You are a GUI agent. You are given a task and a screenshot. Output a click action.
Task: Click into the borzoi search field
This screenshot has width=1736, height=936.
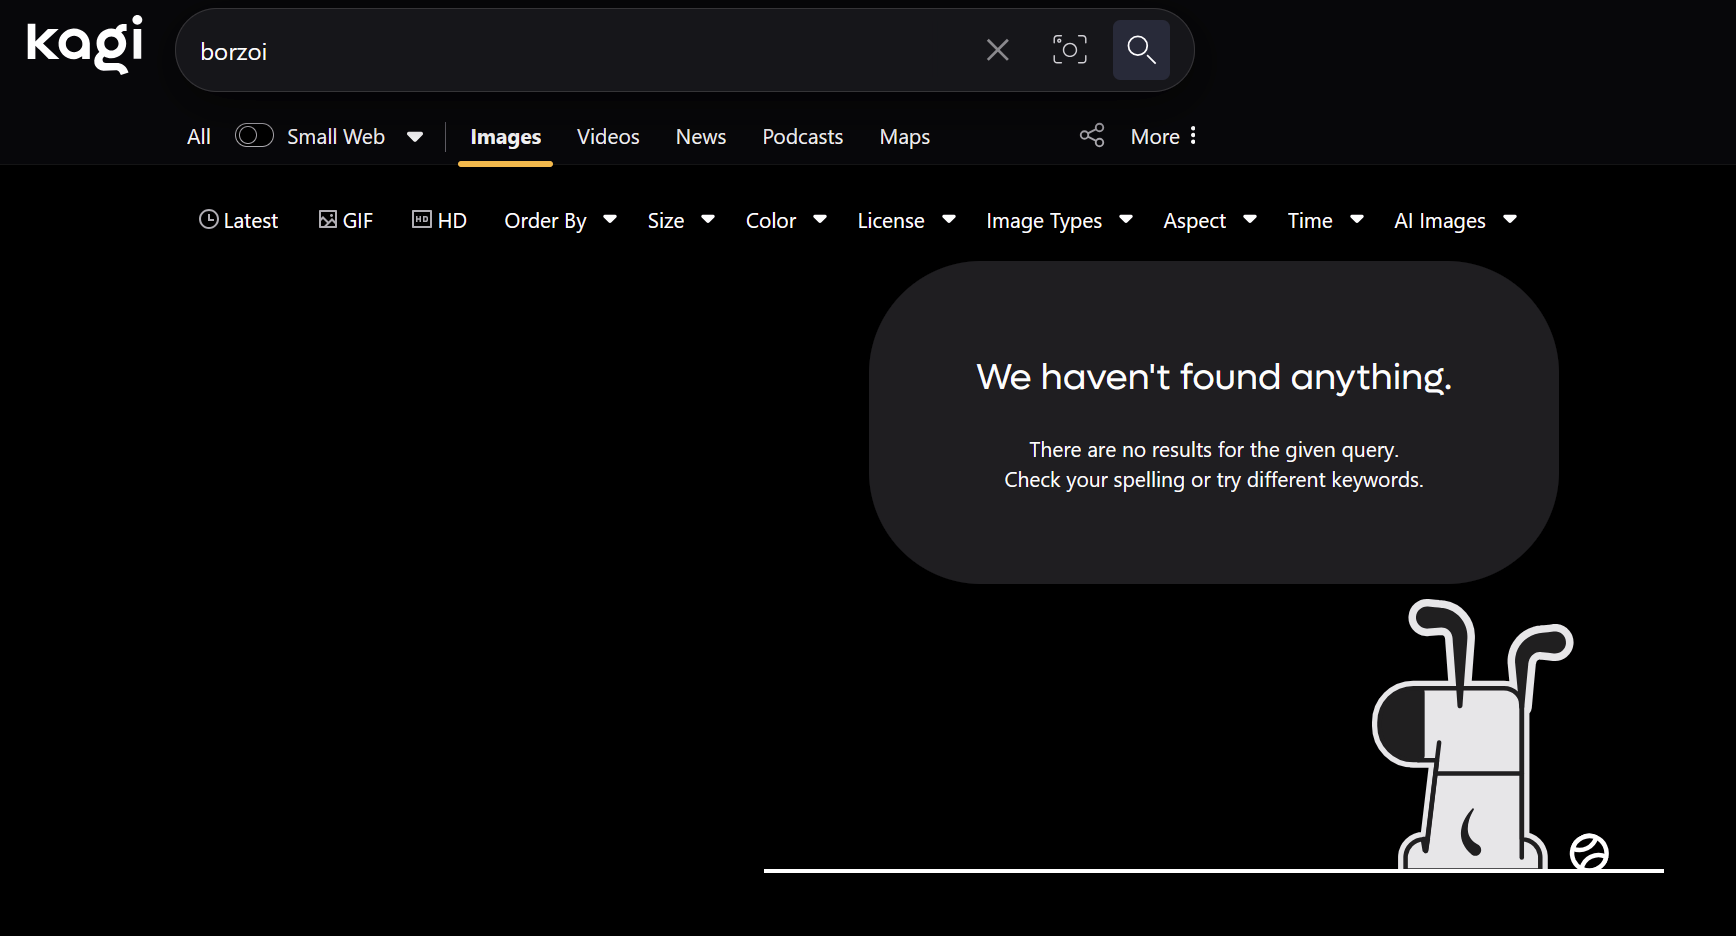click(x=580, y=52)
